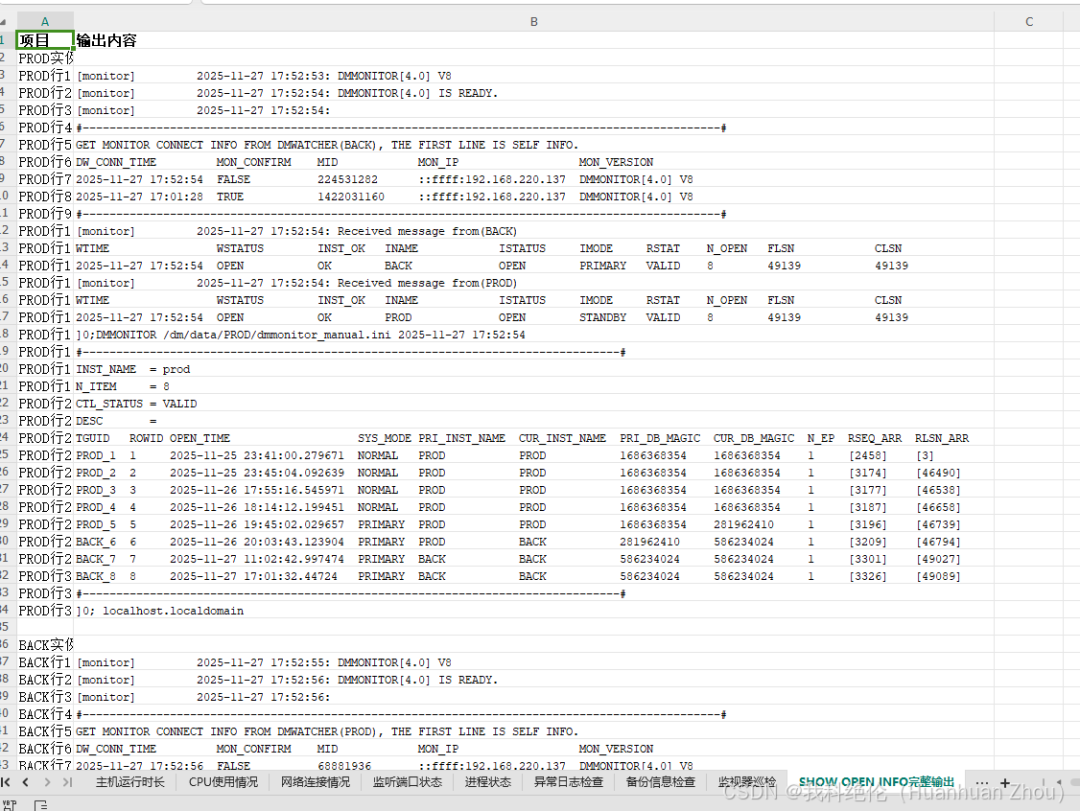Image resolution: width=1080 pixels, height=811 pixels.
Task: Switch to the CPU使用情况 sheet tab
Action: (223, 782)
